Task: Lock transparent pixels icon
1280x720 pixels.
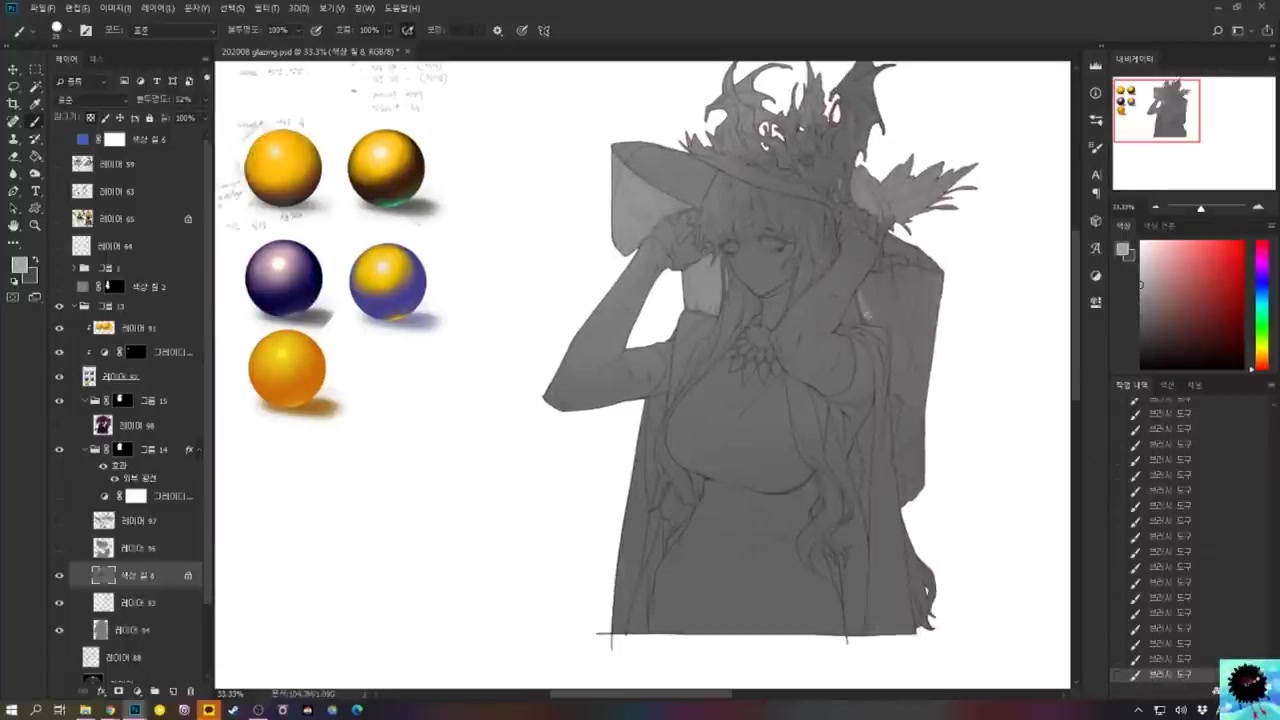Action: tap(90, 118)
